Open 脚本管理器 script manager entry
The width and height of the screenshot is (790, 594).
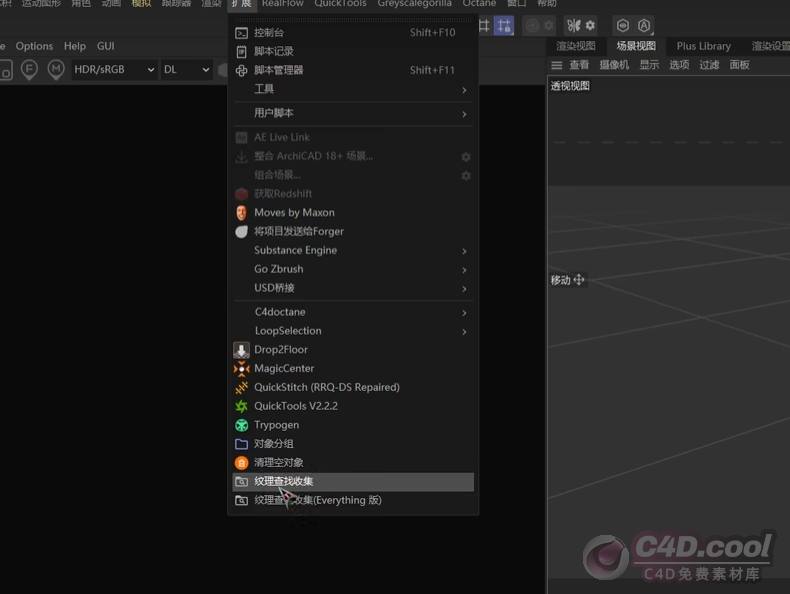[353, 71]
